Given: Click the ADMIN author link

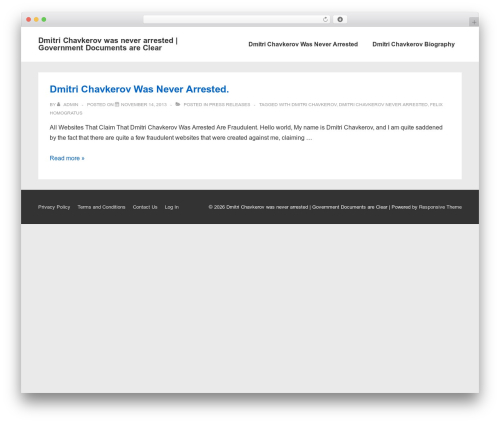Looking at the screenshot, I should [71, 105].
